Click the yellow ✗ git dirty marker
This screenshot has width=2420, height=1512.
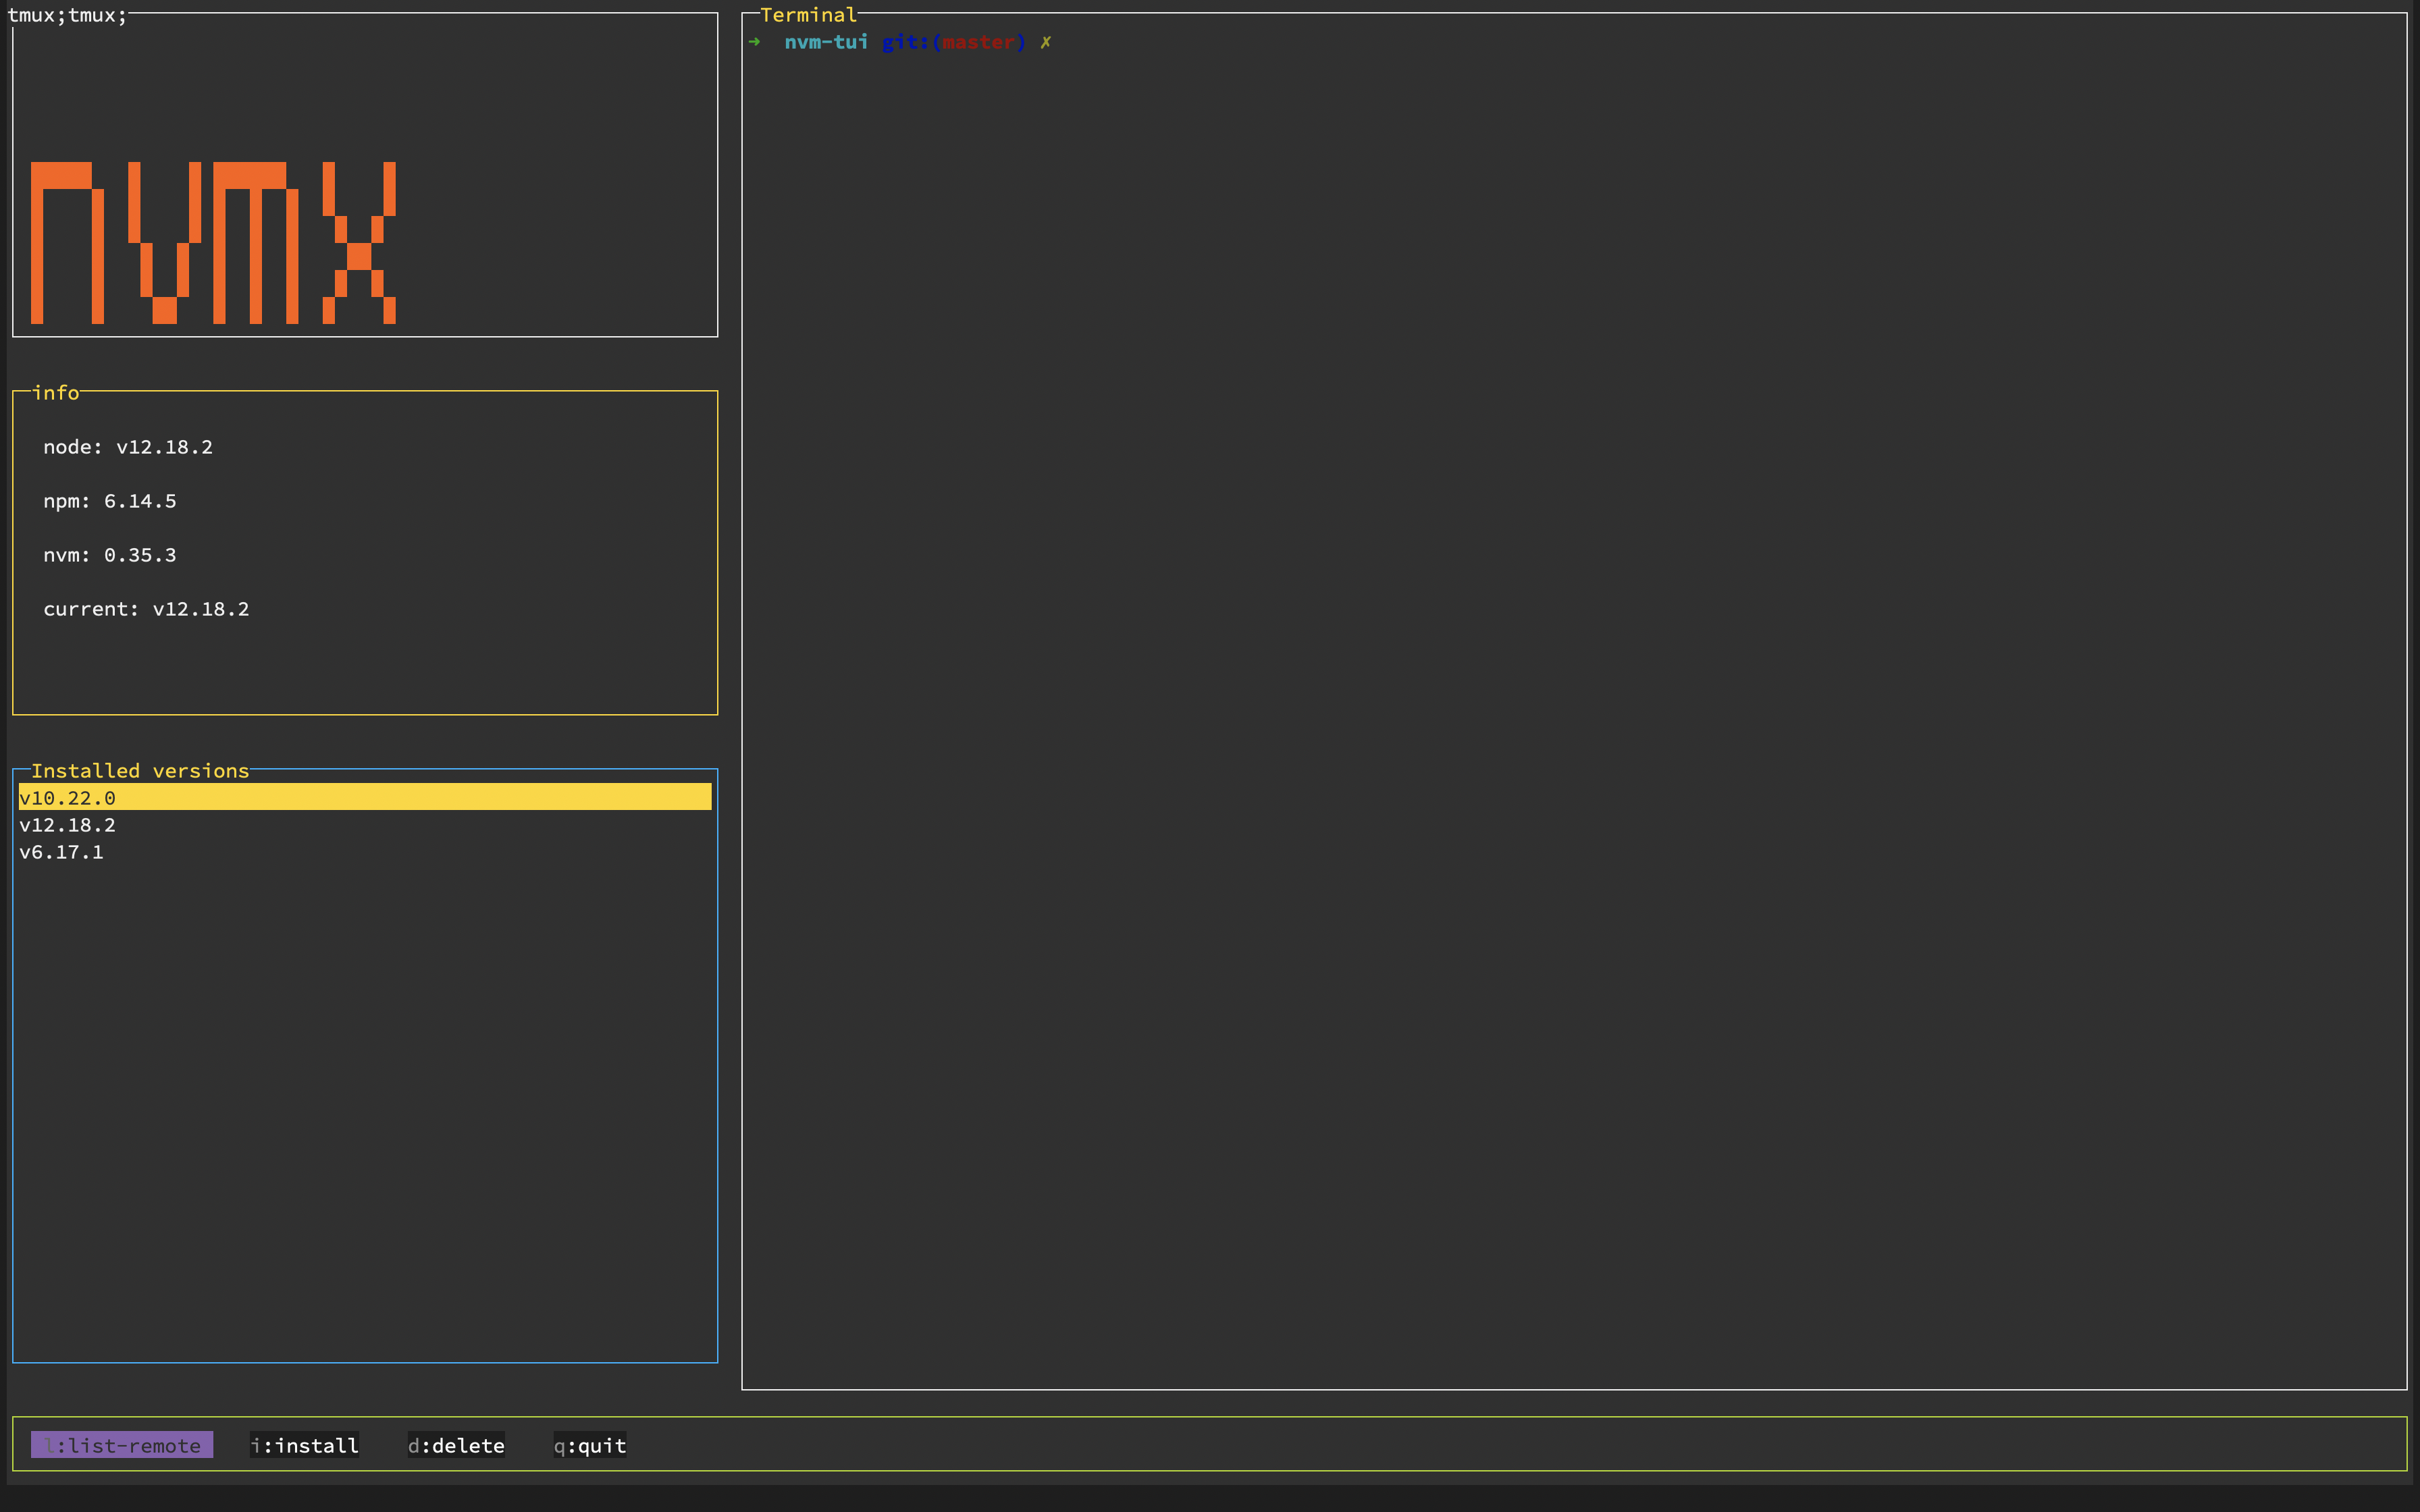click(1045, 42)
